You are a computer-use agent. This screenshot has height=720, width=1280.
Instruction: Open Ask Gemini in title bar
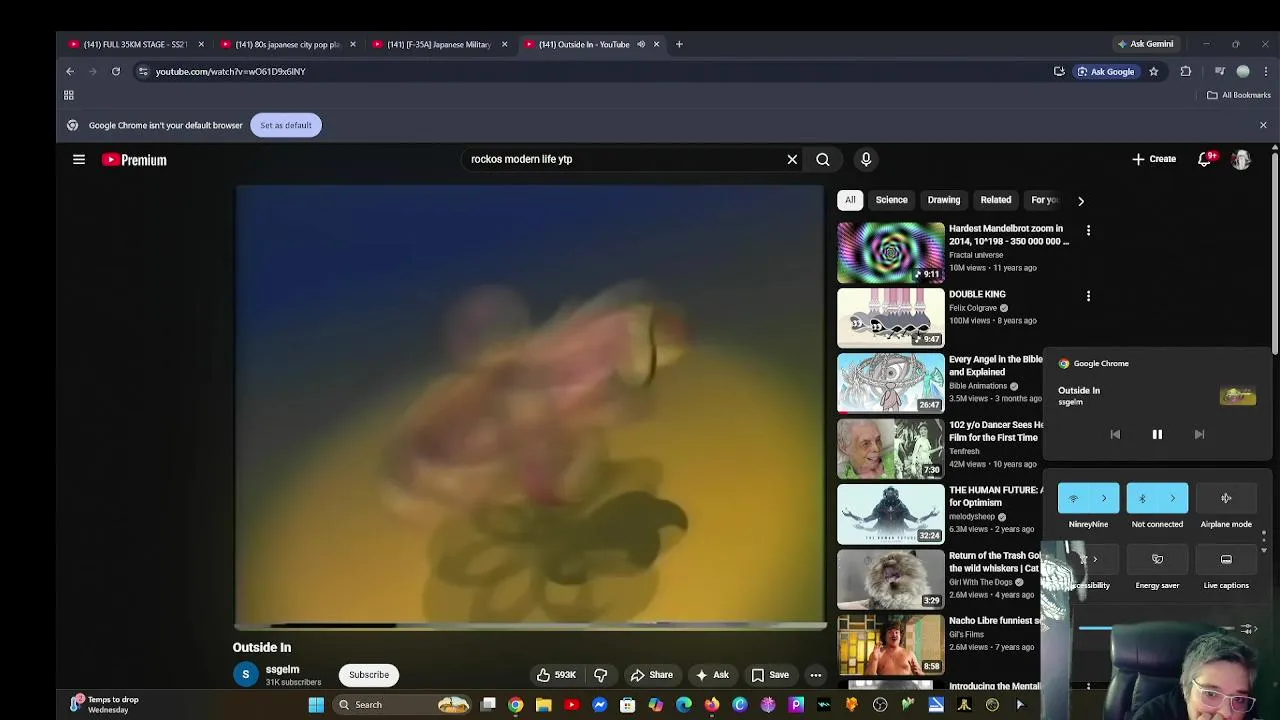[1145, 44]
